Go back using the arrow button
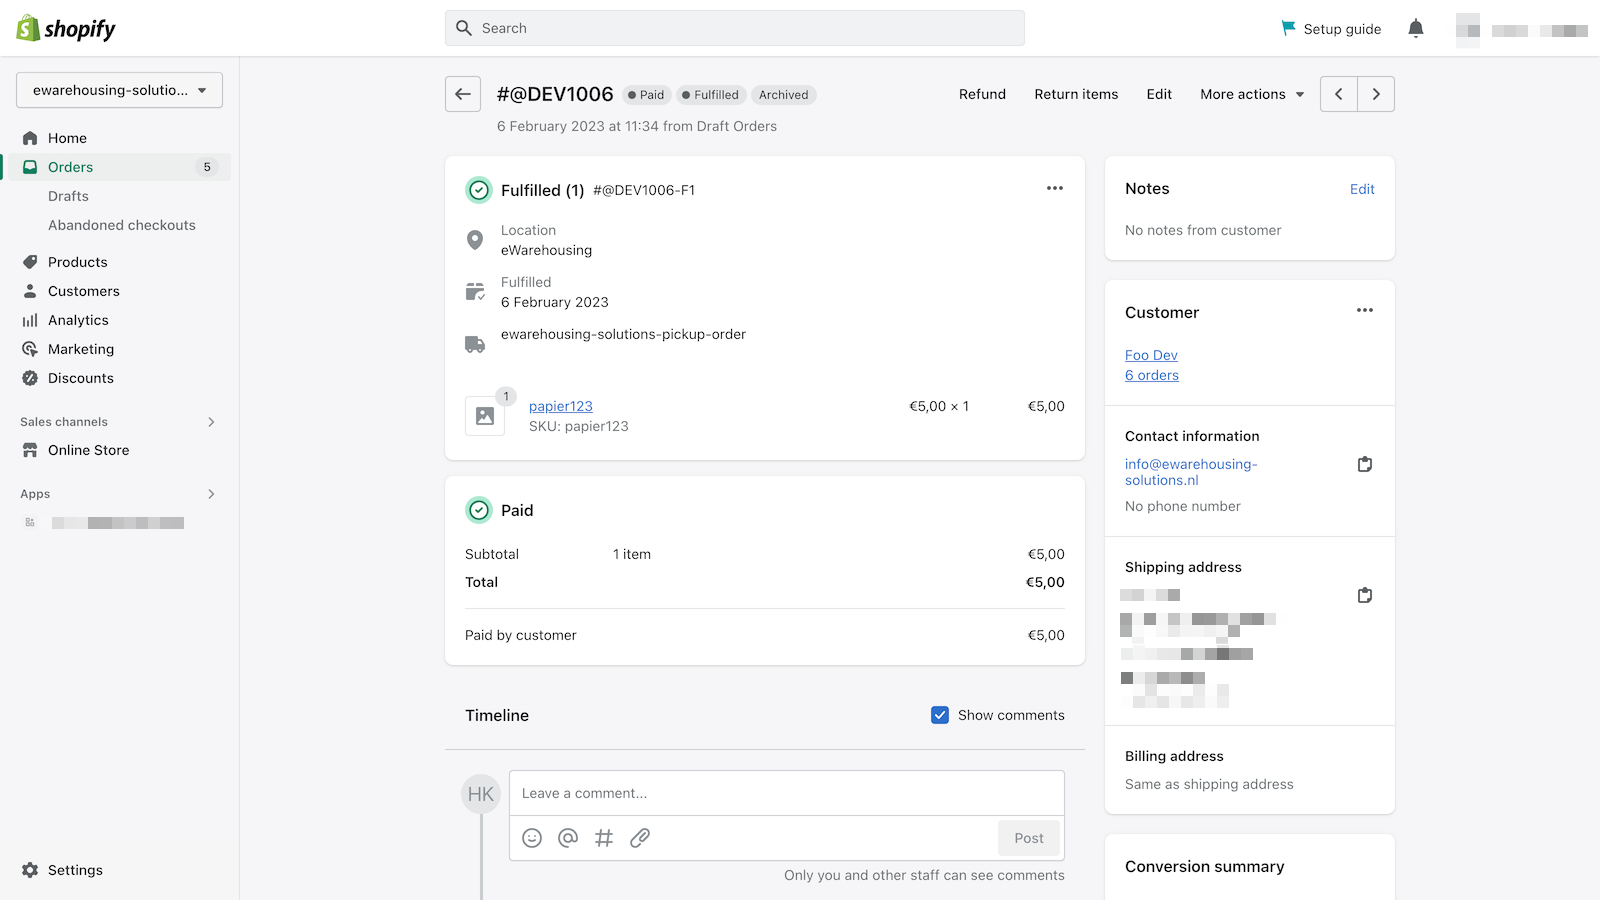This screenshot has height=900, width=1600. point(463,94)
